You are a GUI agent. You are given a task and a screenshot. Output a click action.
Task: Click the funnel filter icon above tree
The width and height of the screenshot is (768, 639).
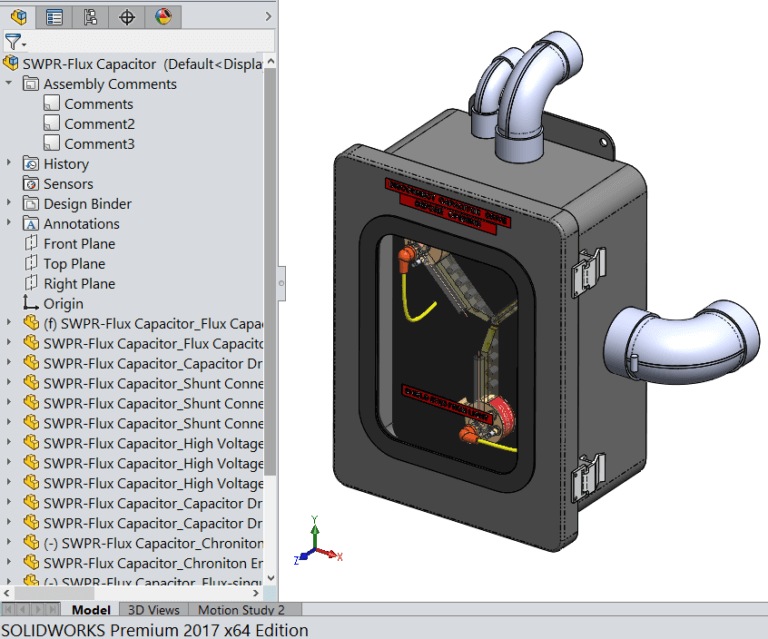[x=13, y=42]
